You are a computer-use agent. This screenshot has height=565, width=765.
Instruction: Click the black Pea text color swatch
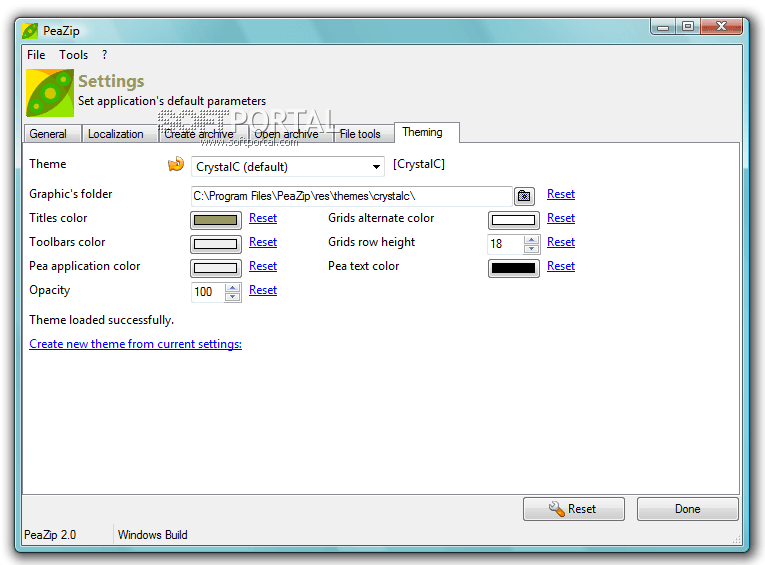pyautogui.click(x=514, y=268)
